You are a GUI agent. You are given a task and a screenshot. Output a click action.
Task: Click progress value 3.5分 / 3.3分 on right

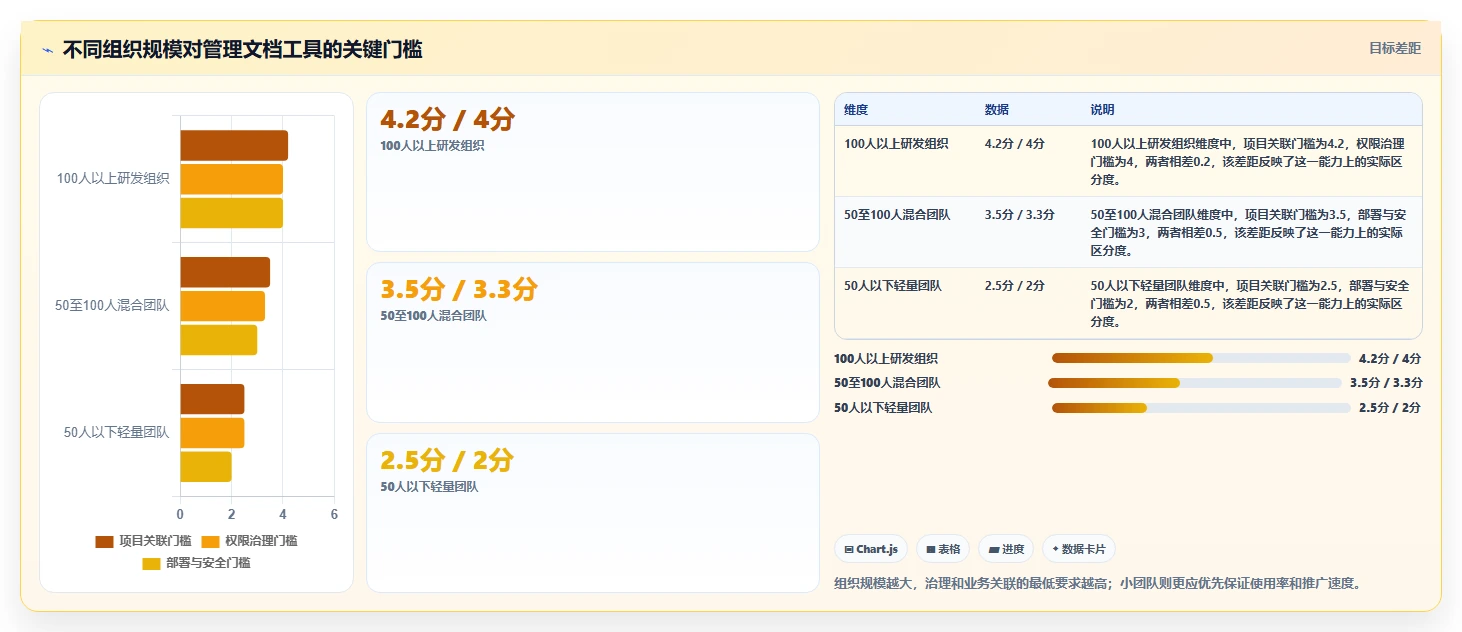pos(1386,383)
